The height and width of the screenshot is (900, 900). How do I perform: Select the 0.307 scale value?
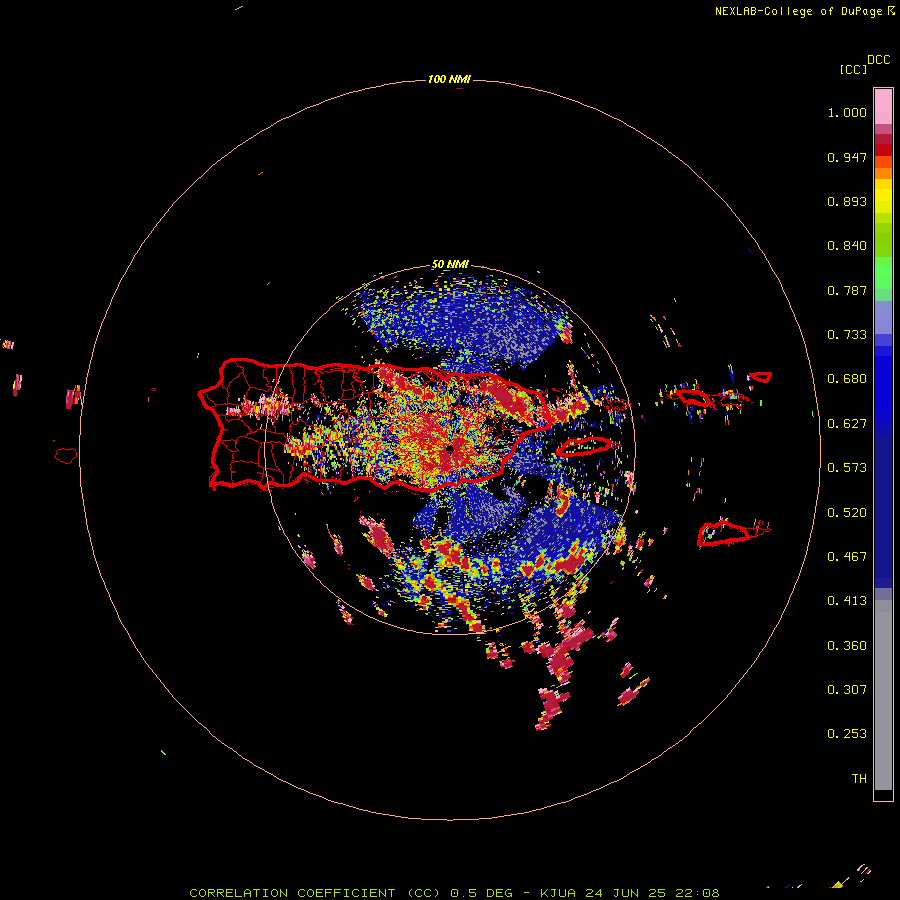[x=847, y=690]
